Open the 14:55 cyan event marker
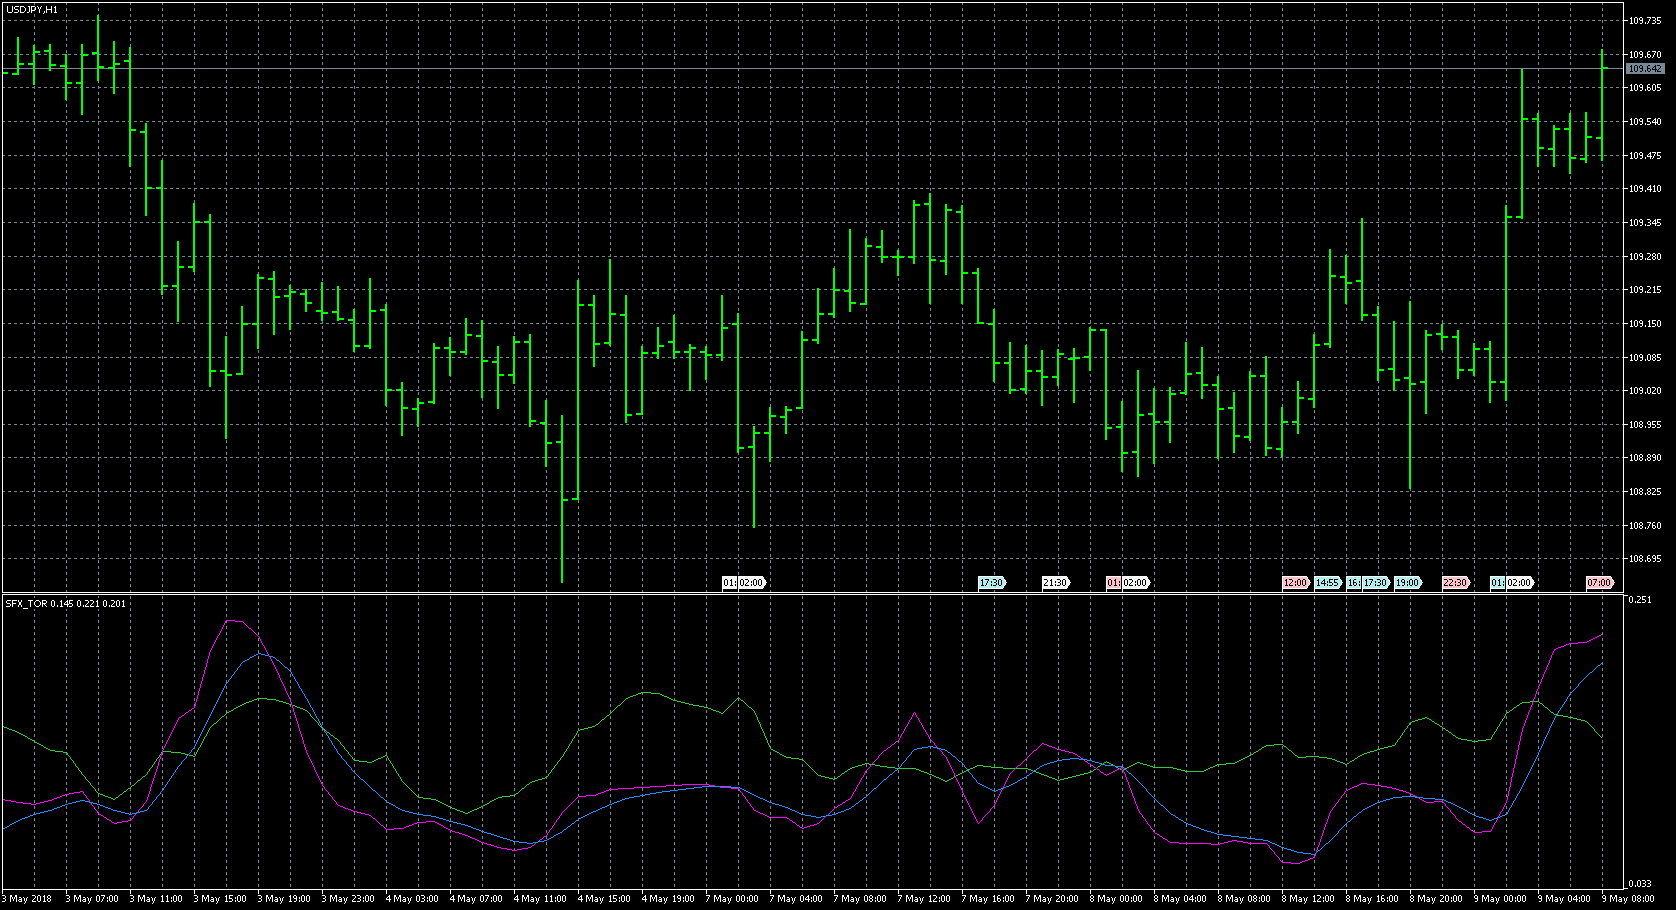1676x910 pixels. coord(1327,583)
